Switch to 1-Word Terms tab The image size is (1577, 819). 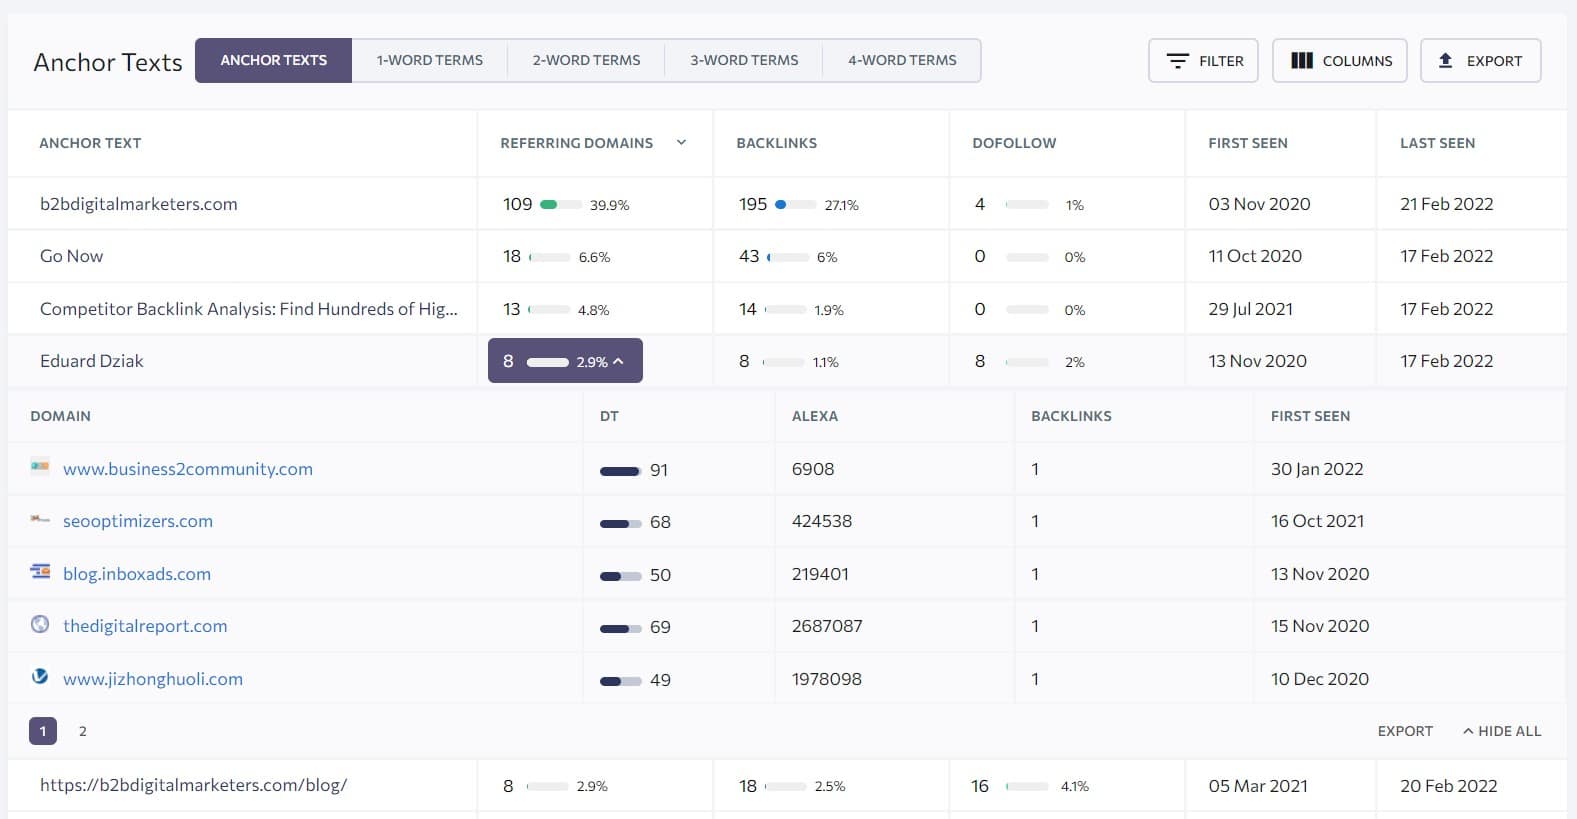(430, 61)
